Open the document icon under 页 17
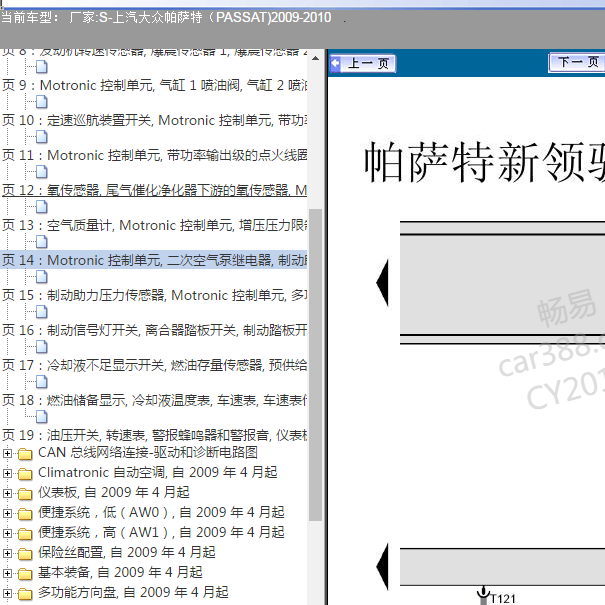This screenshot has width=605, height=605. tap(41, 382)
